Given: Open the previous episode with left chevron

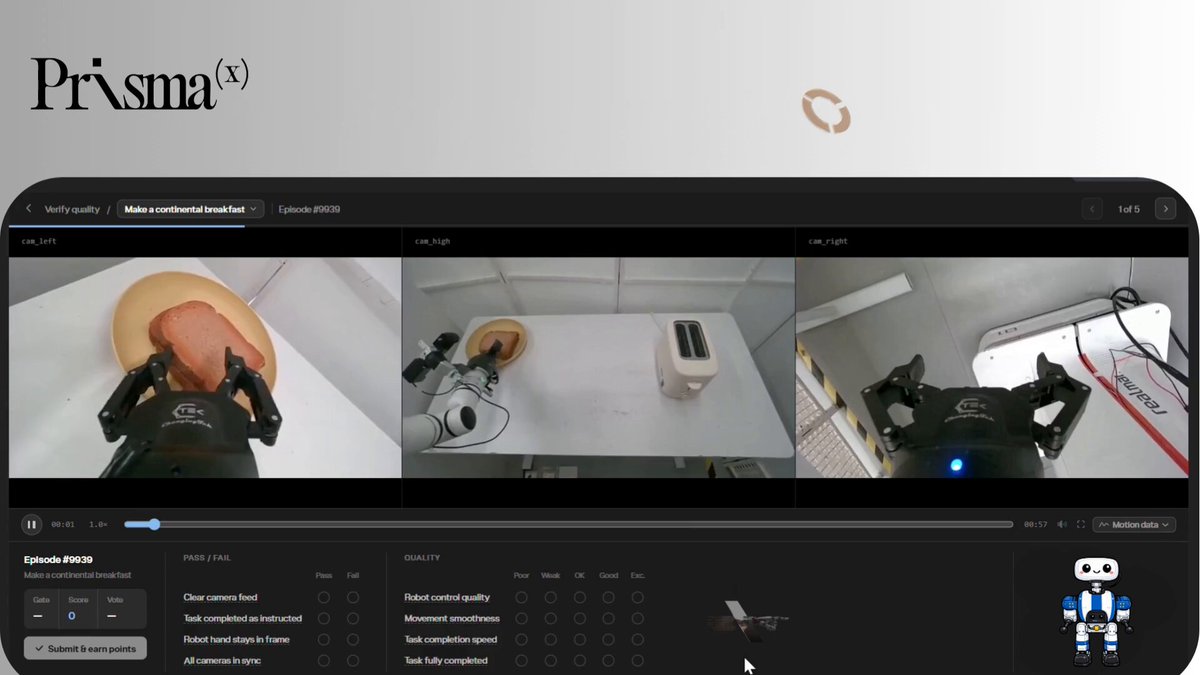Looking at the screenshot, I should pos(1093,209).
